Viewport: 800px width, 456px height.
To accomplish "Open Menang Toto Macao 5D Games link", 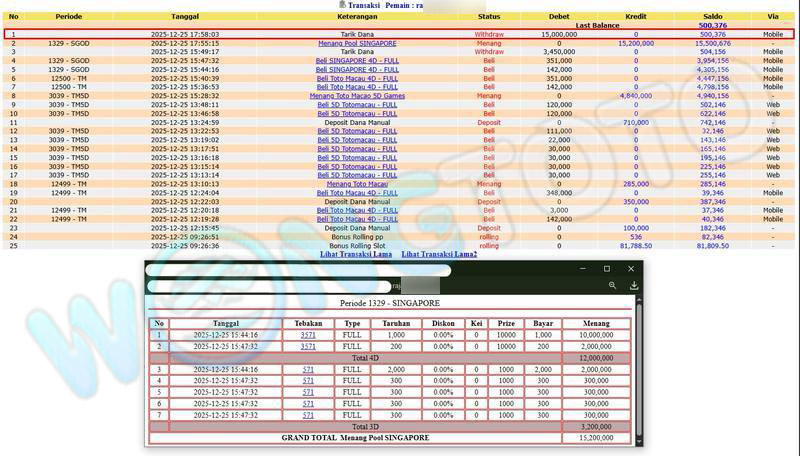I will coord(357,96).
